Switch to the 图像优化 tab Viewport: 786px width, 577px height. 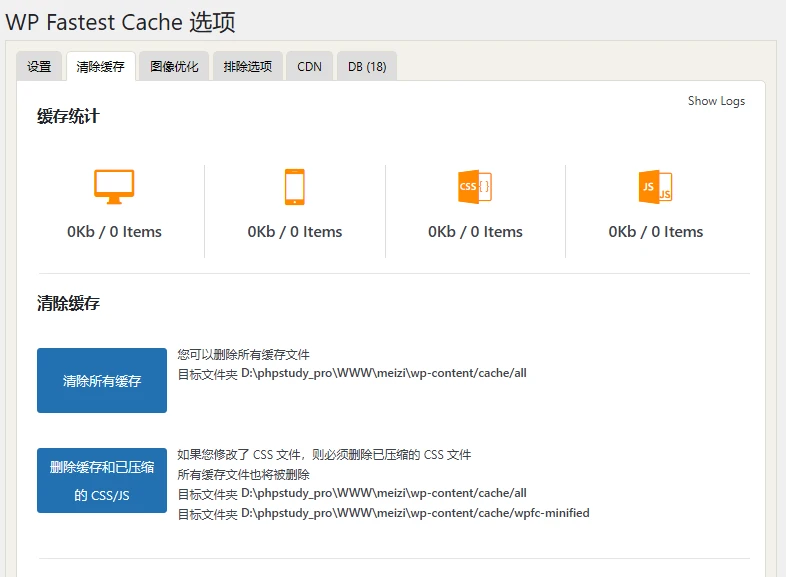174,66
